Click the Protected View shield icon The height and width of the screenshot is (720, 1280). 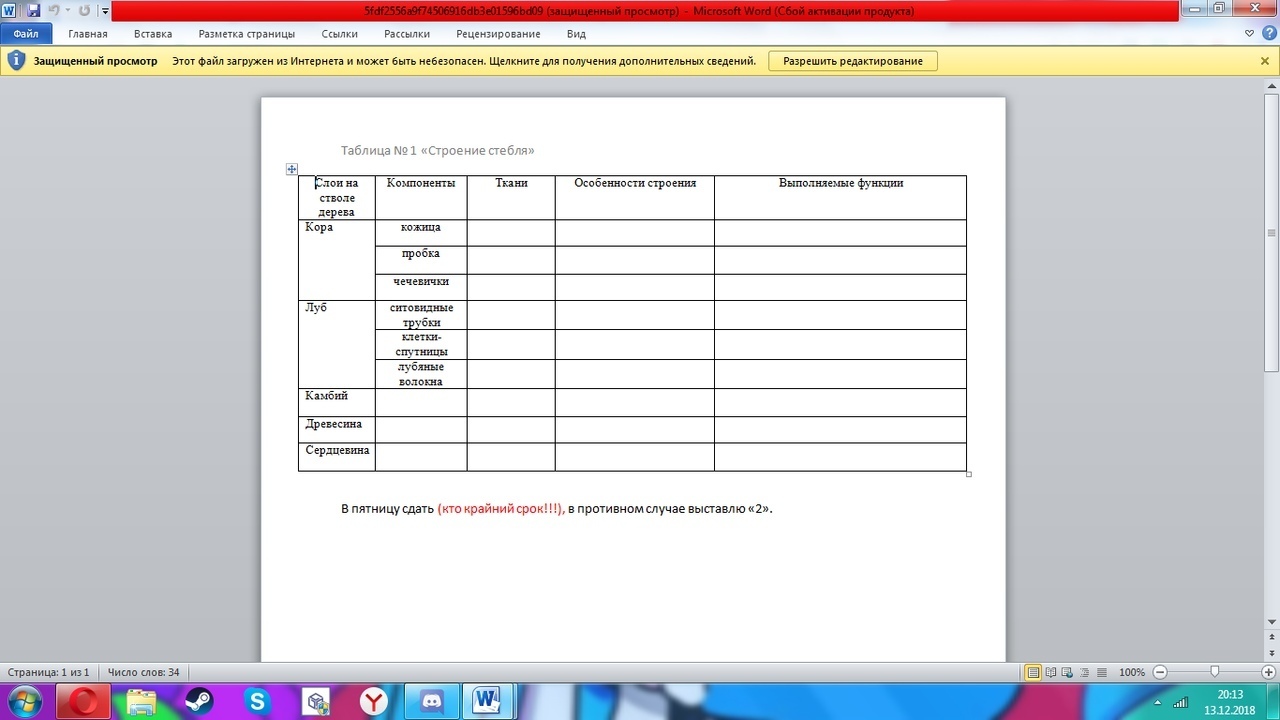pyautogui.click(x=16, y=61)
